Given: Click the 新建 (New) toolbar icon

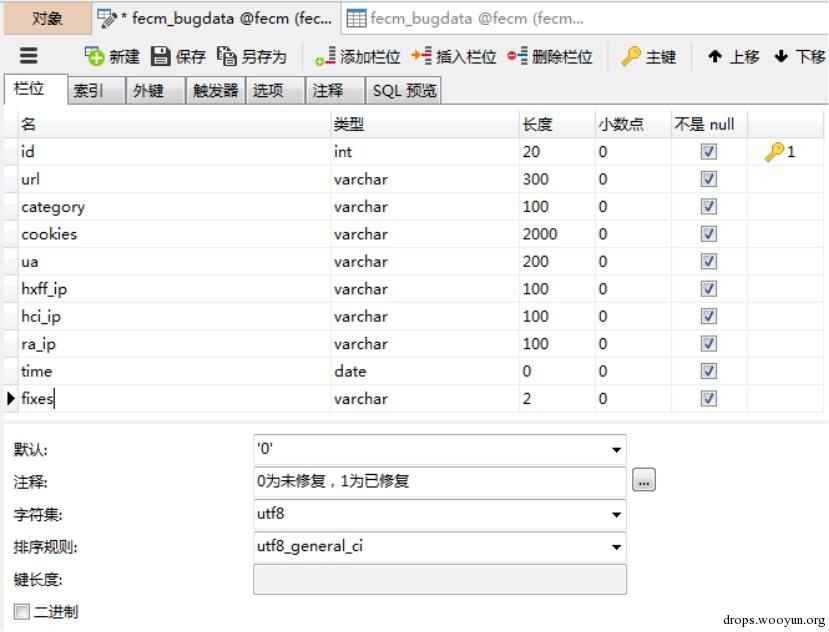Looking at the screenshot, I should coord(95,56).
